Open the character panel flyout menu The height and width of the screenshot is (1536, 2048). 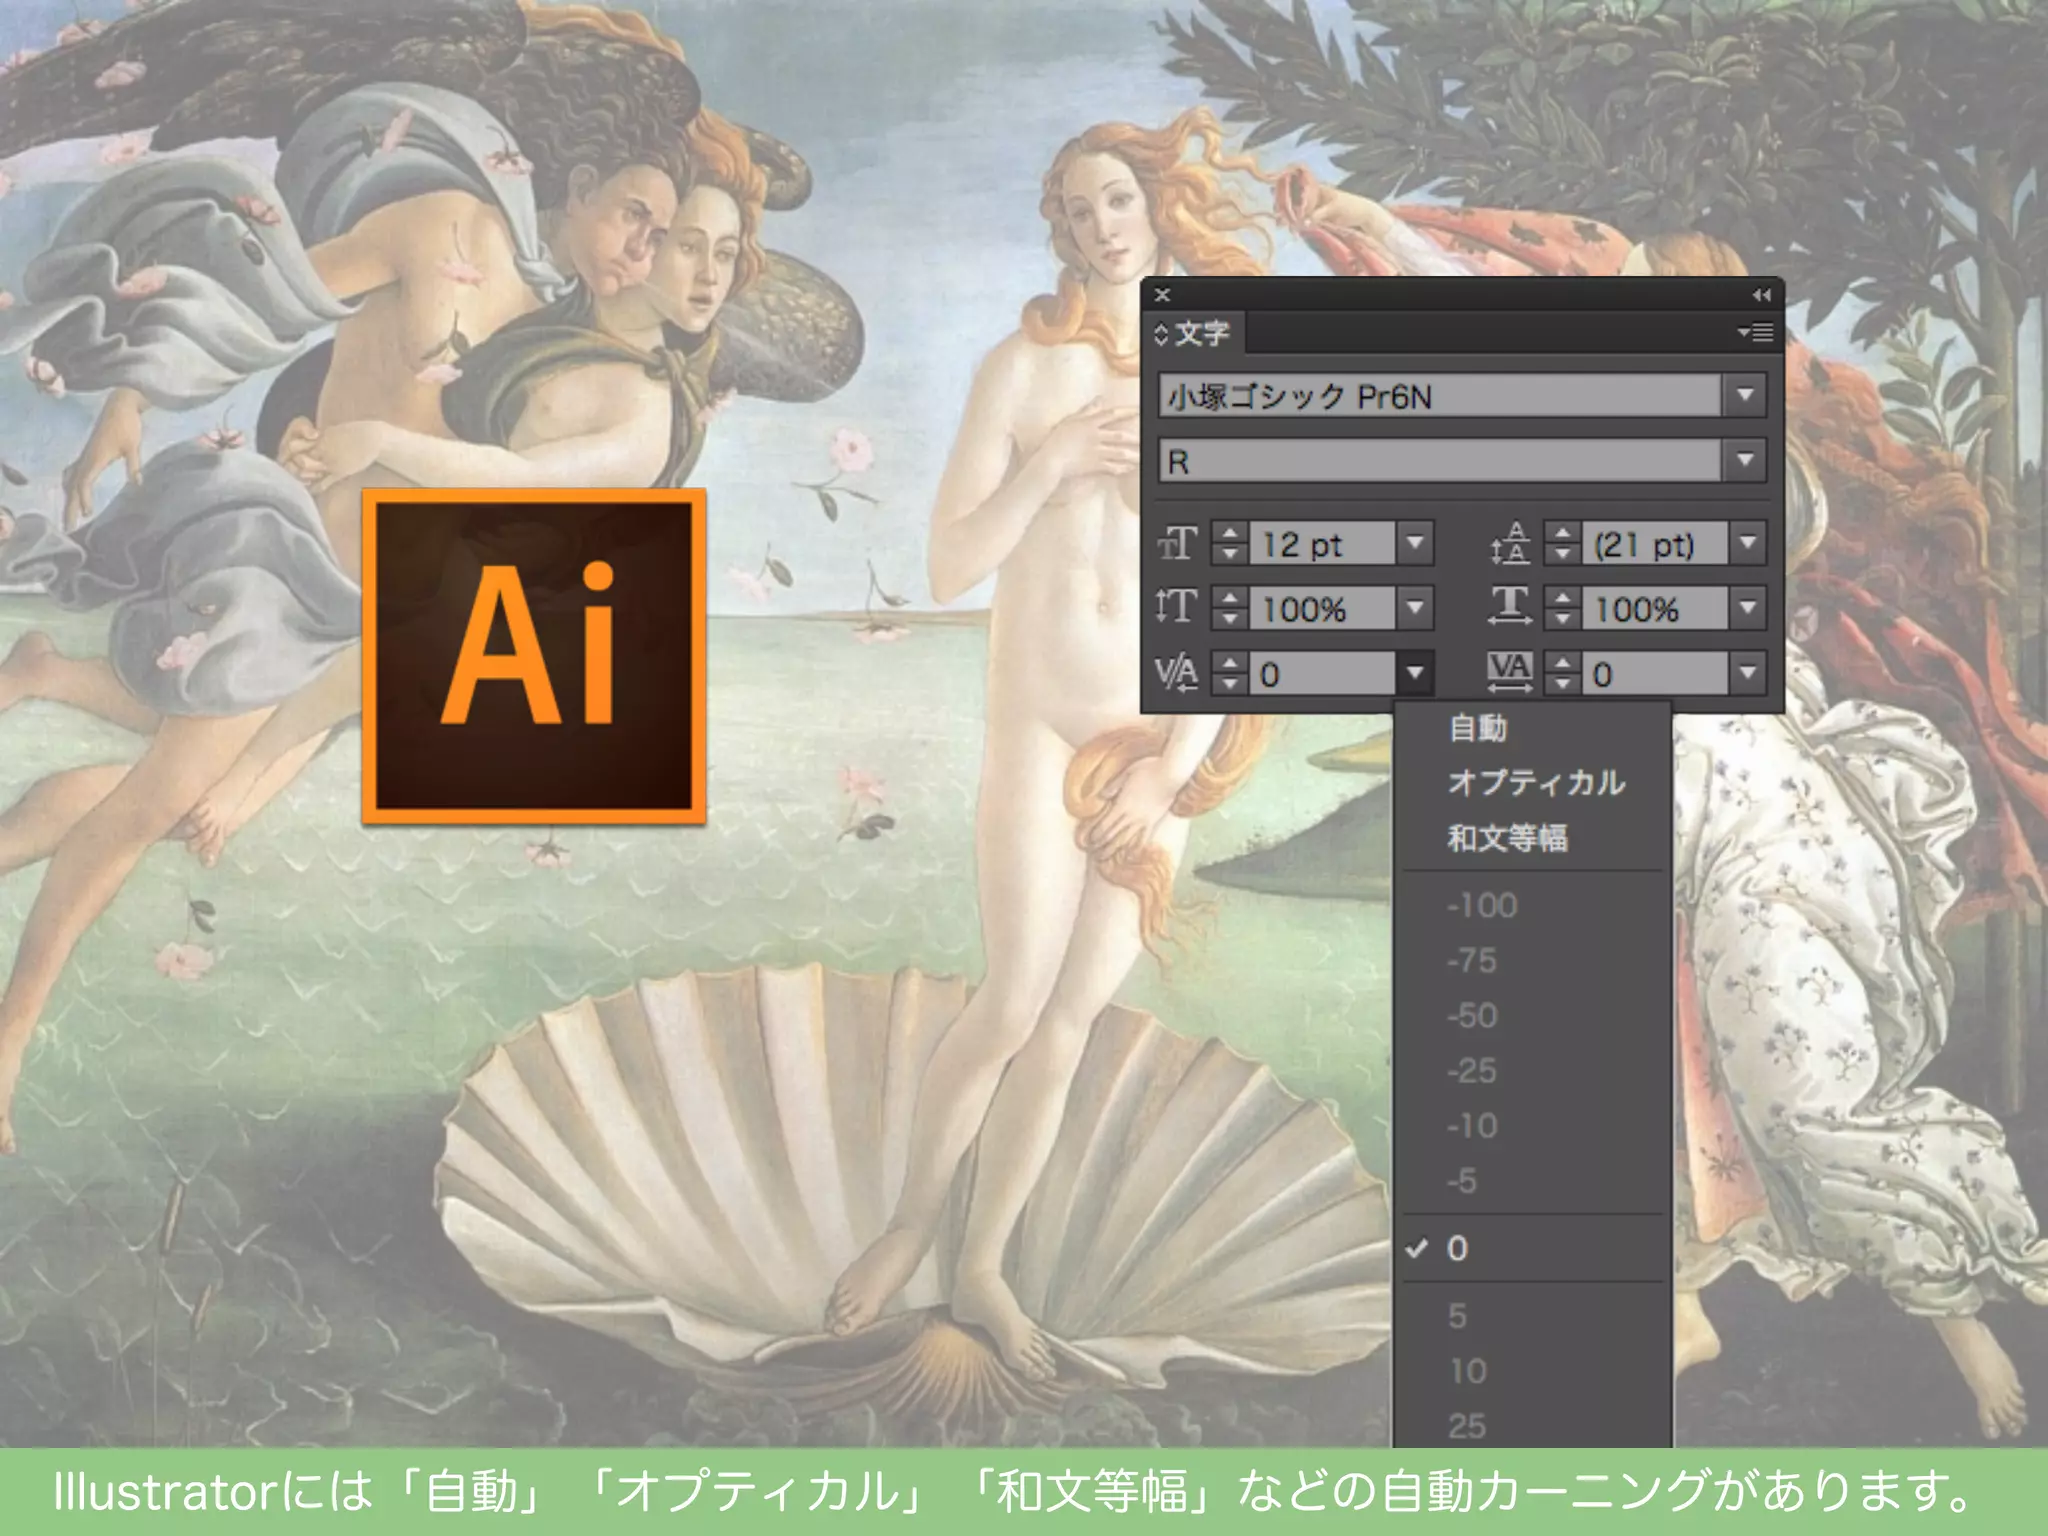pos(1755,332)
